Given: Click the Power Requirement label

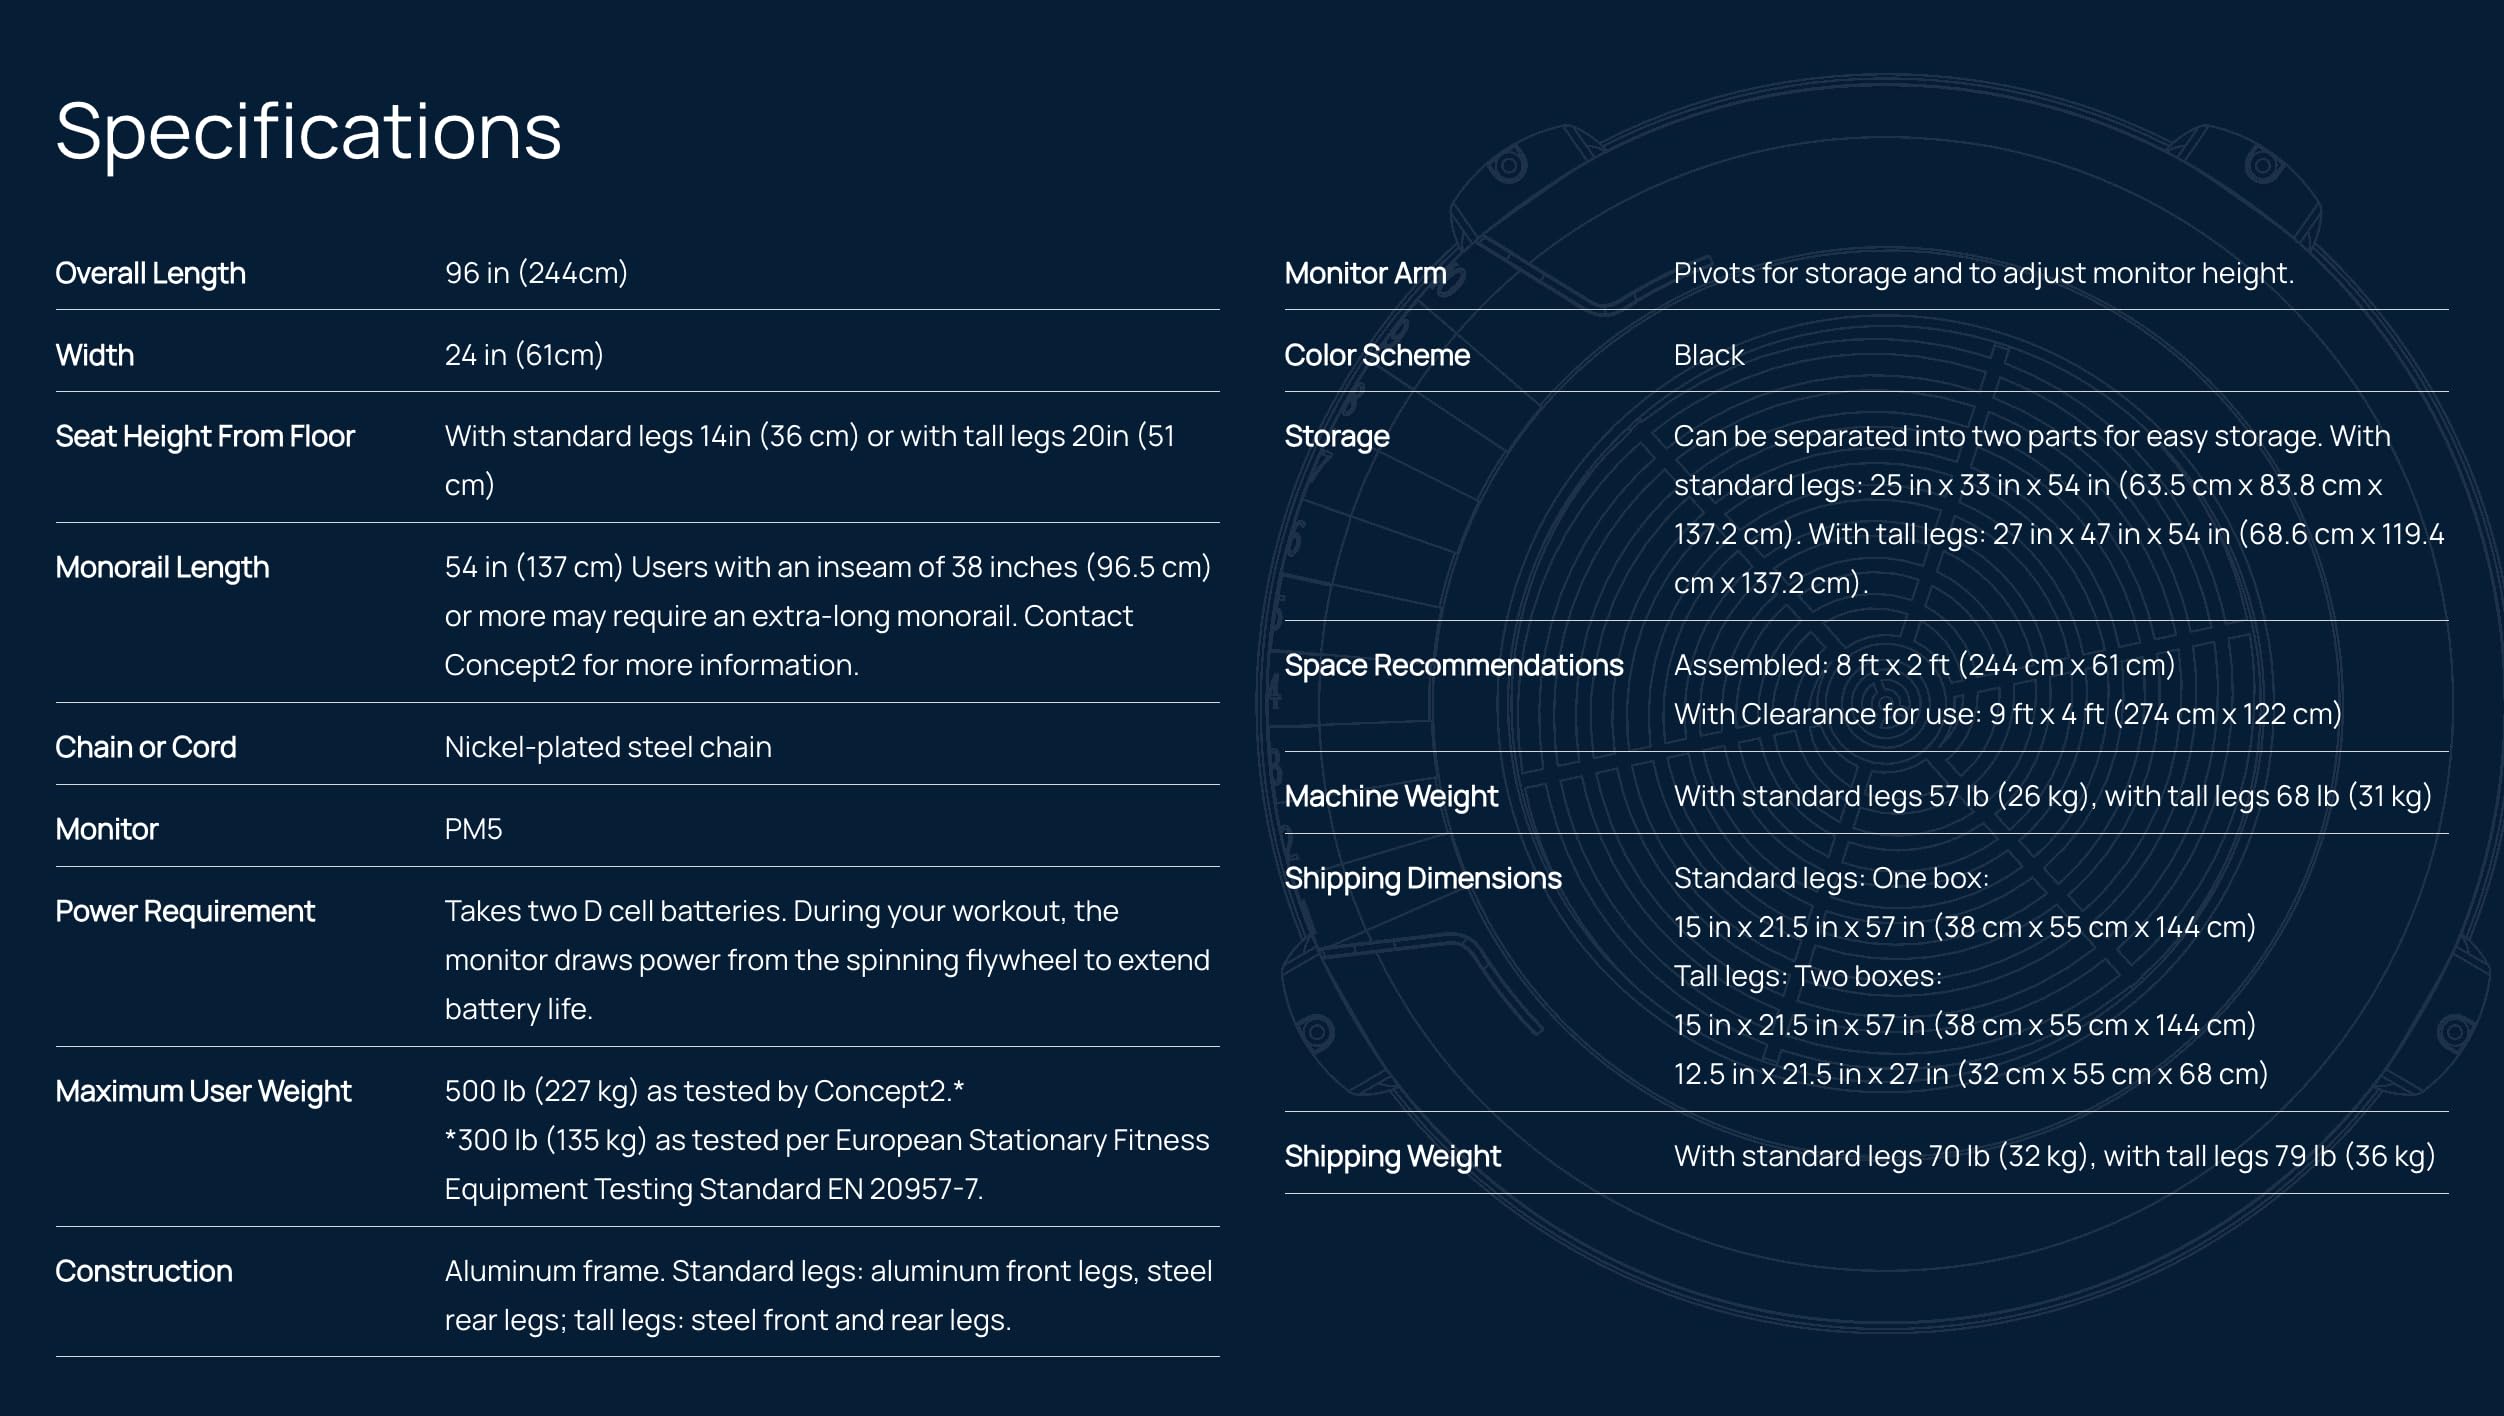Looking at the screenshot, I should [185, 911].
